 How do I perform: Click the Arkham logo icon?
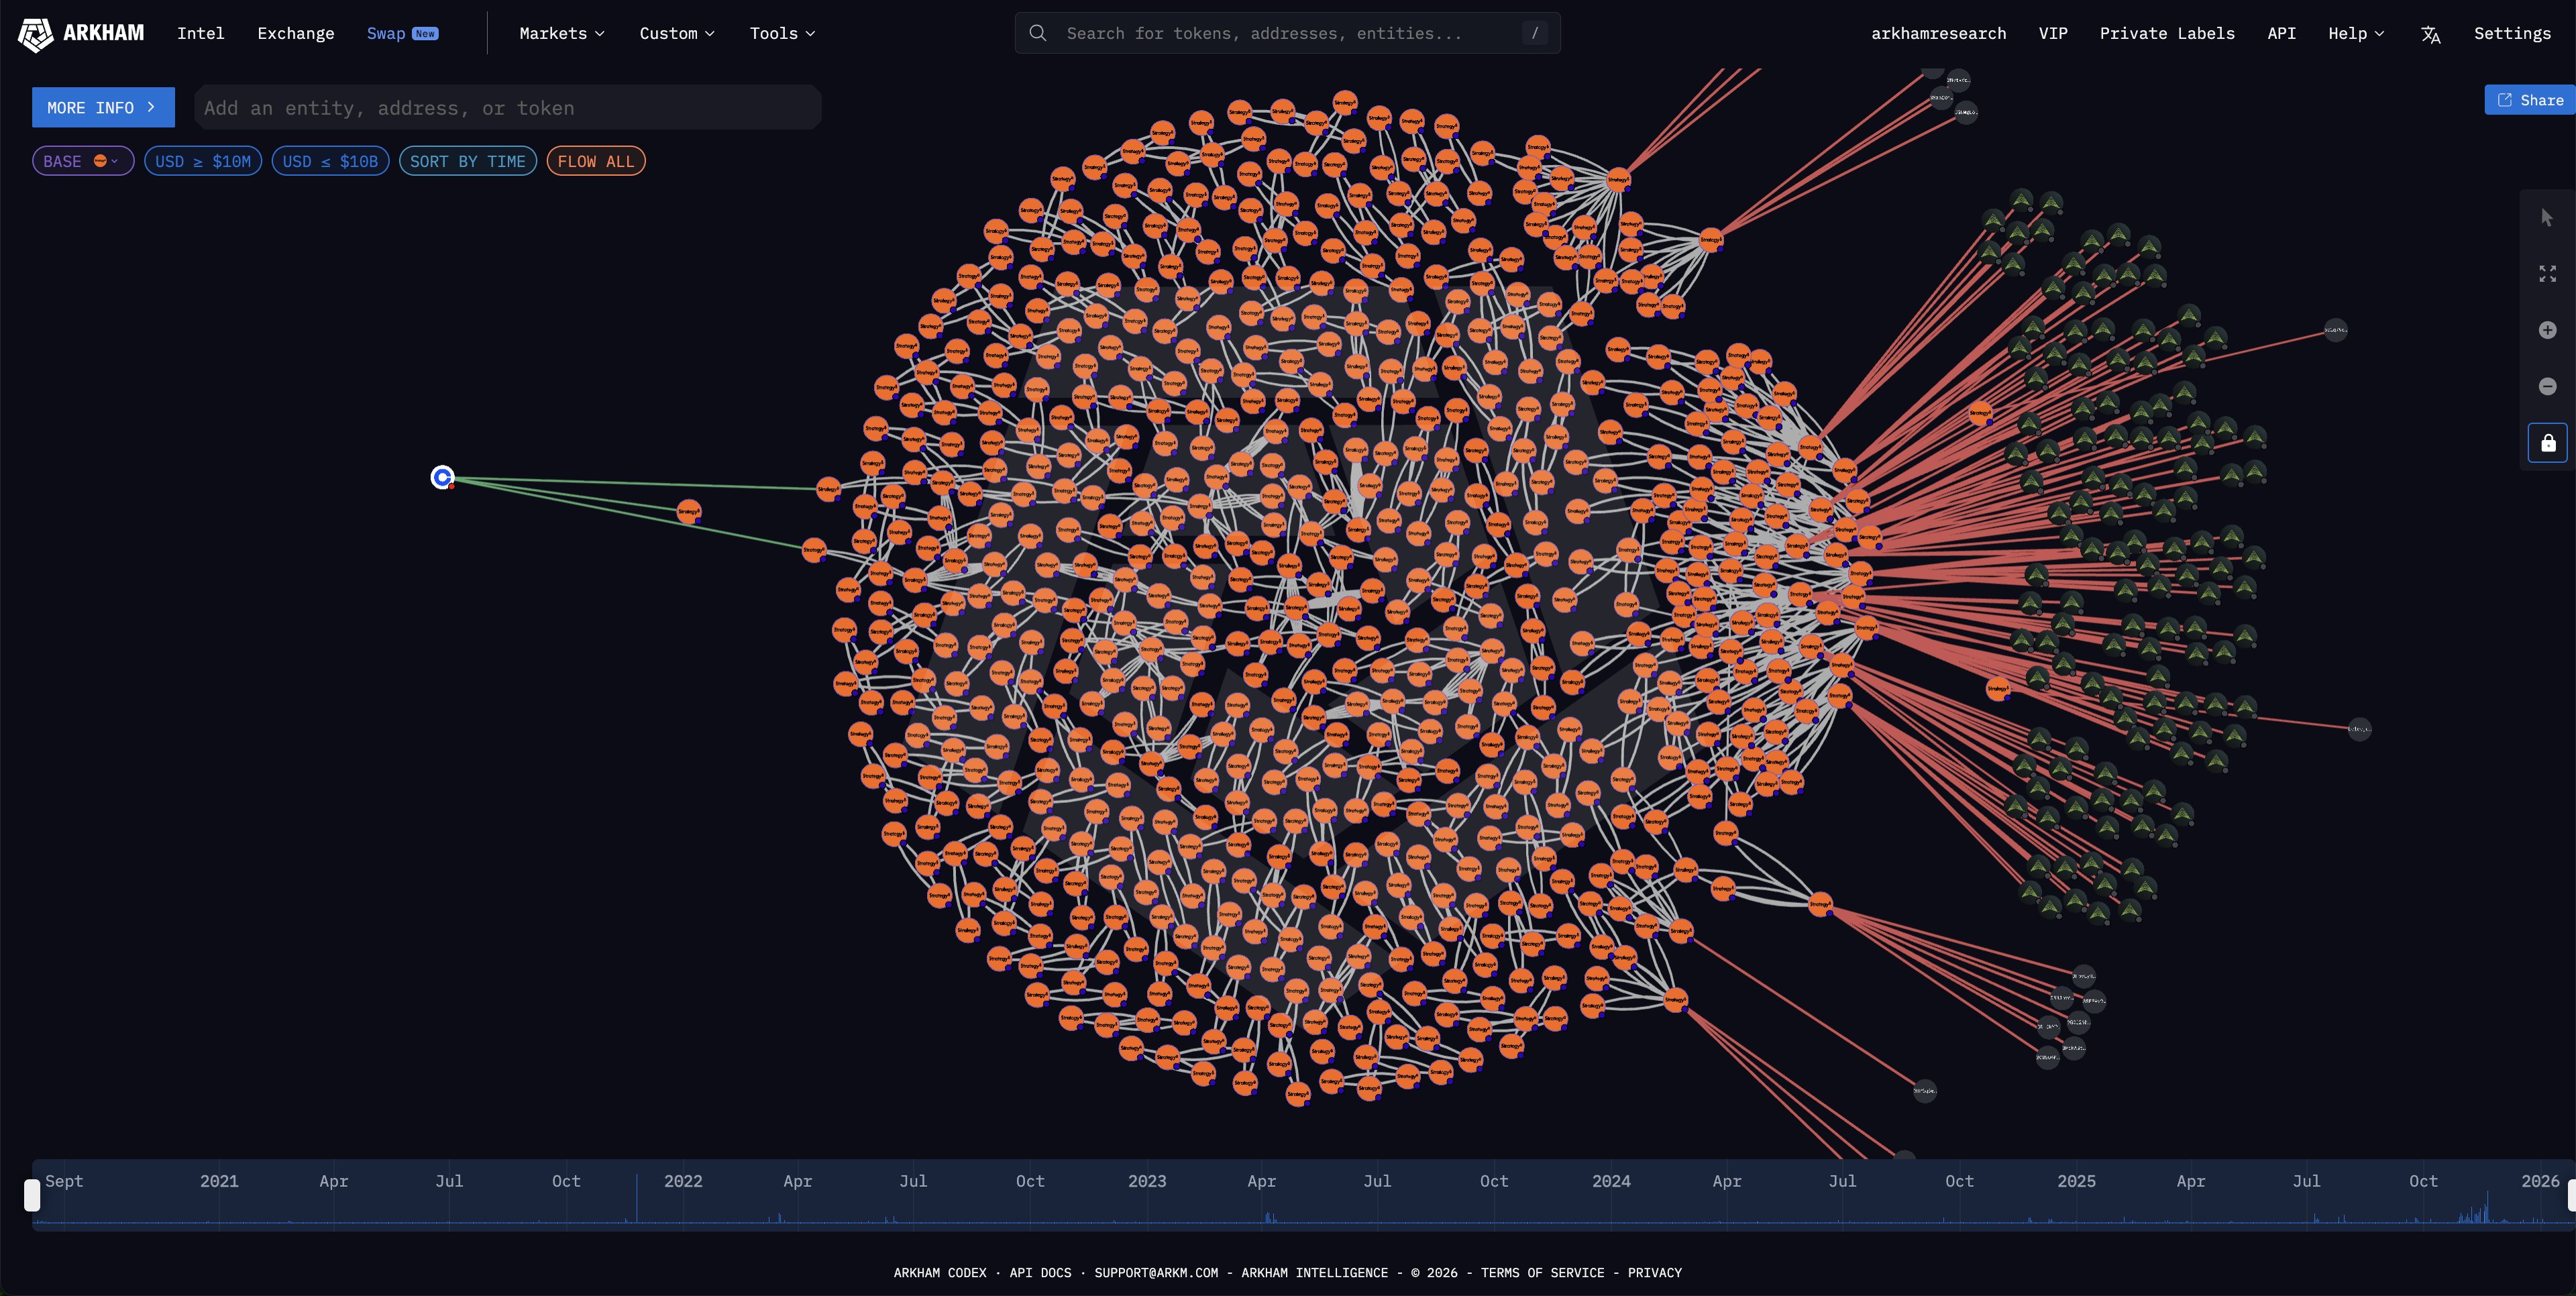(35, 34)
